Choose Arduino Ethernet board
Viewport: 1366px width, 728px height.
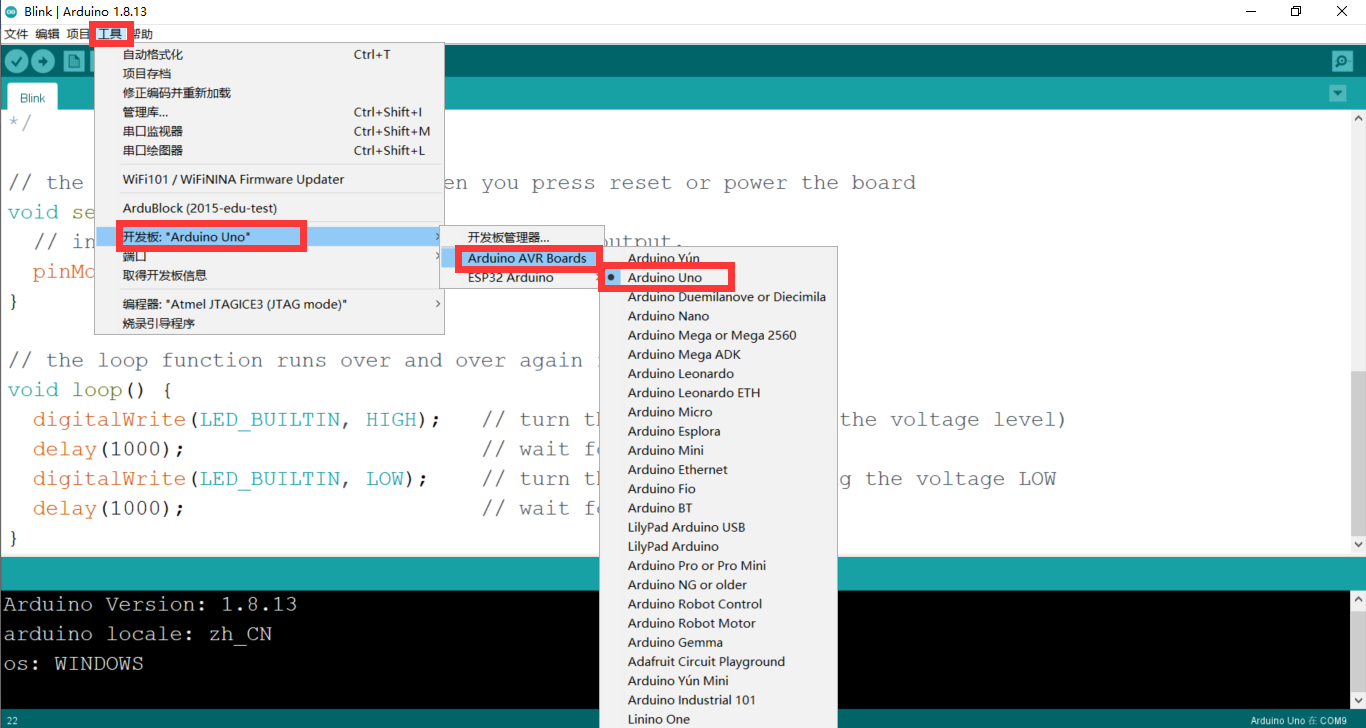coord(718,470)
